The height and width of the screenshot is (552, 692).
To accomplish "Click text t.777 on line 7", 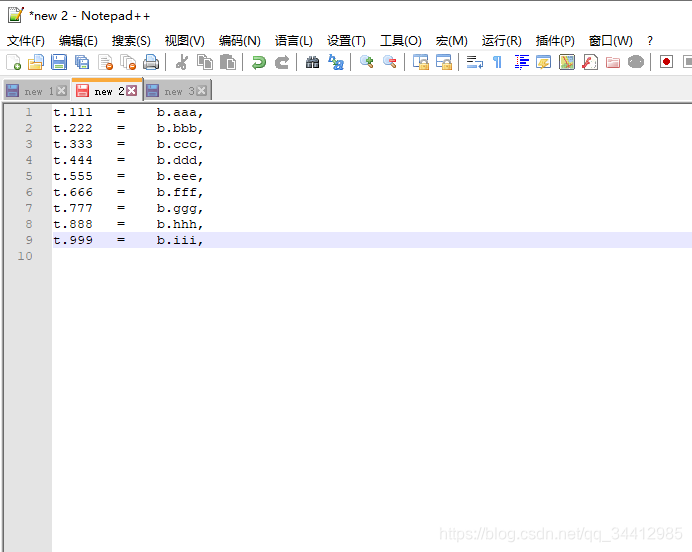I will 73,208.
